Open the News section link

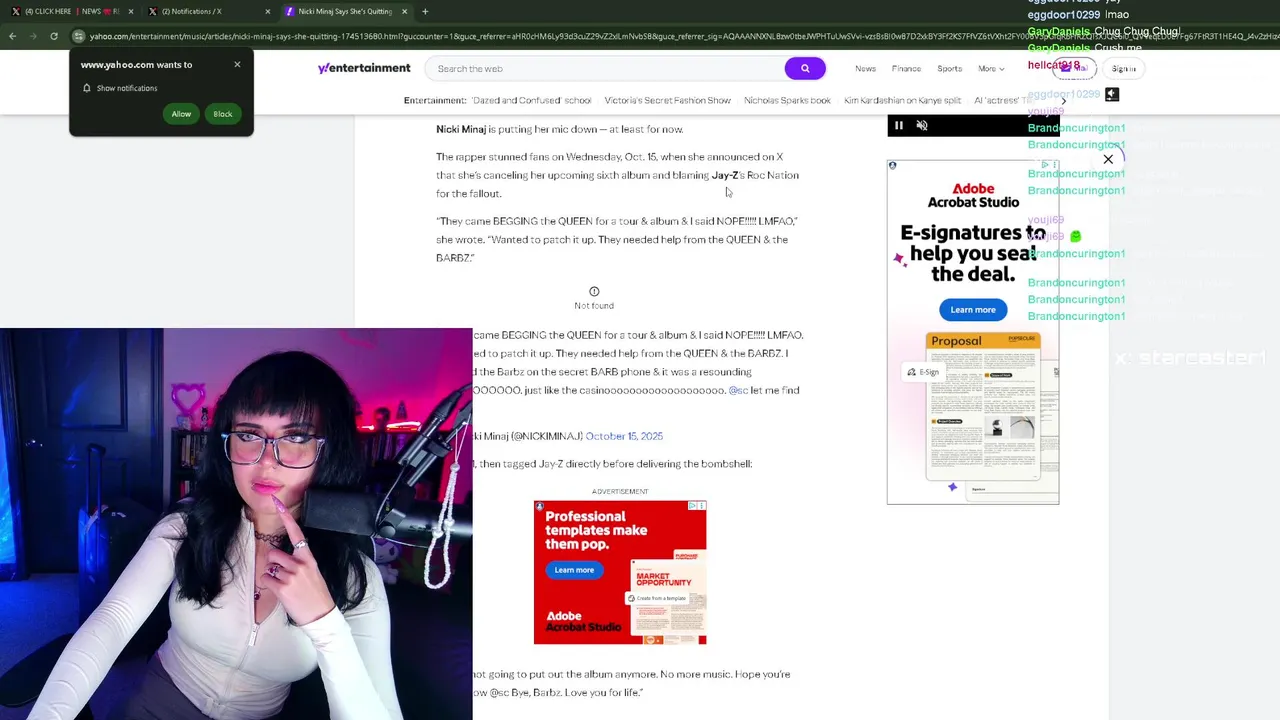[x=865, y=68]
